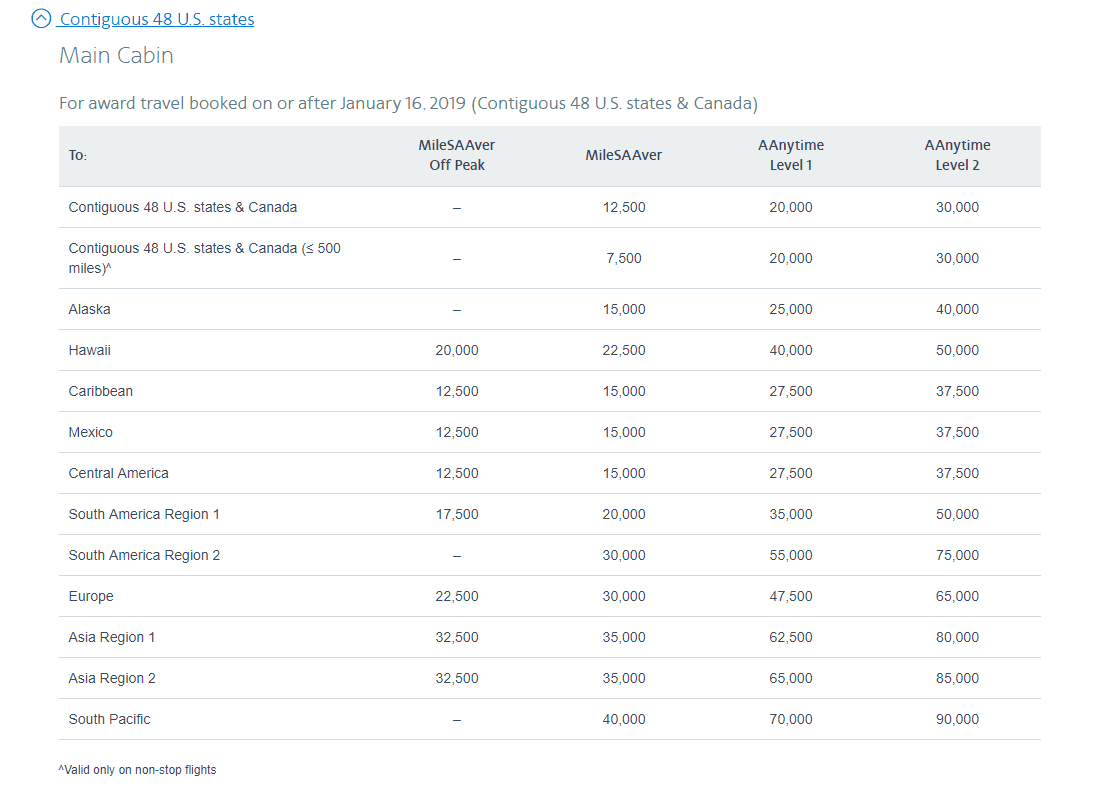1101x787 pixels.
Task: Select the Alaska row label
Action: tap(89, 309)
